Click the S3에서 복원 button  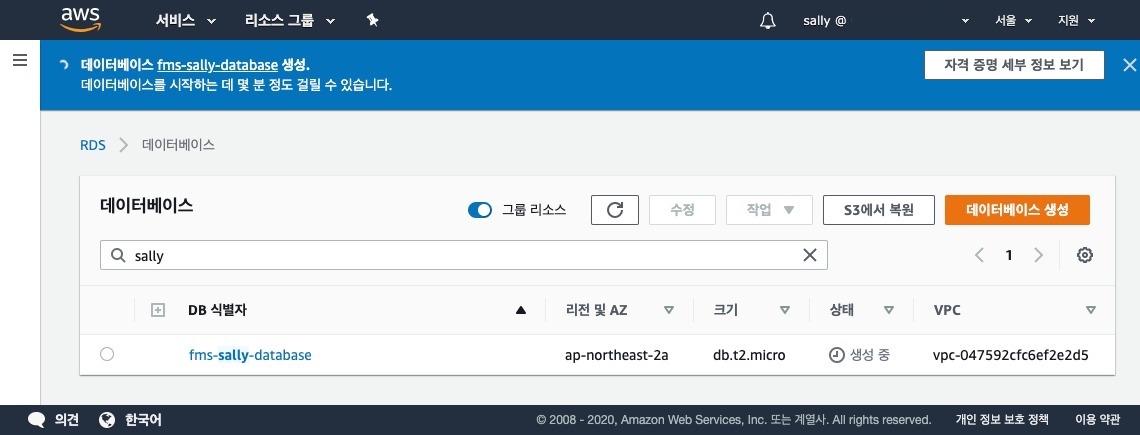tap(878, 210)
